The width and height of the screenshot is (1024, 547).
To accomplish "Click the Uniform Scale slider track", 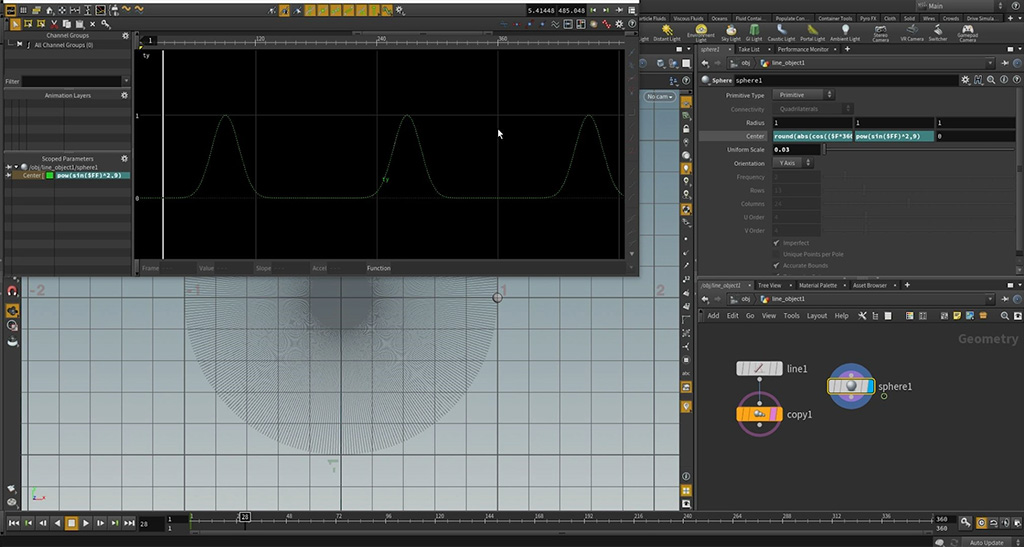I will tap(900, 149).
